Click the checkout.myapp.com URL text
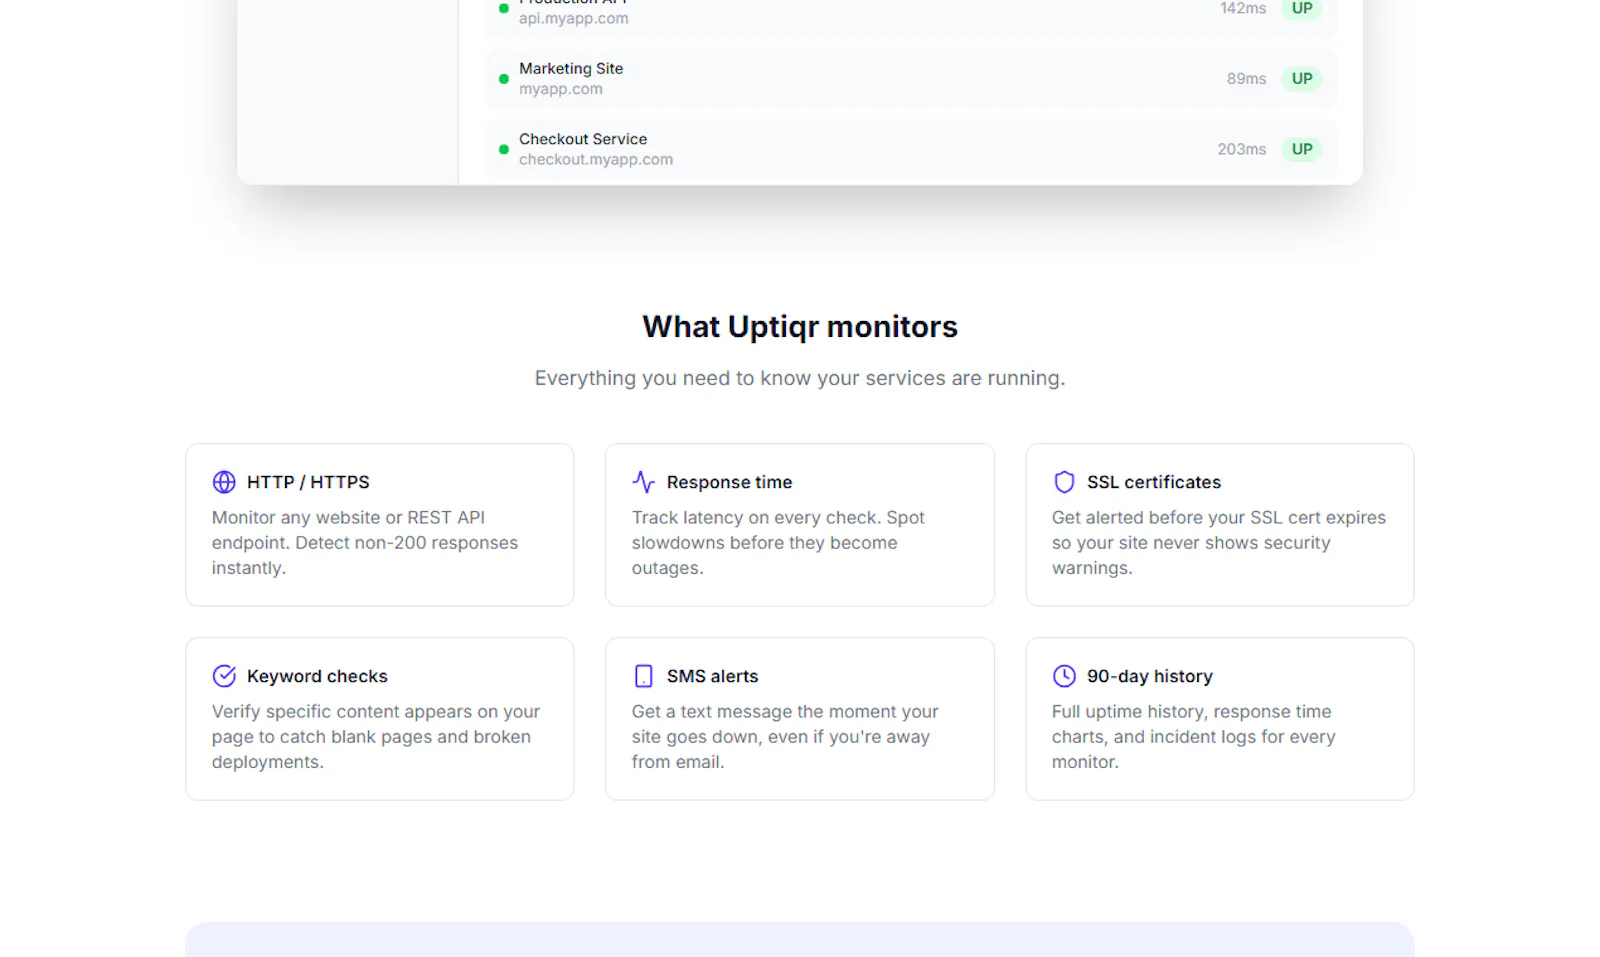 [596, 159]
